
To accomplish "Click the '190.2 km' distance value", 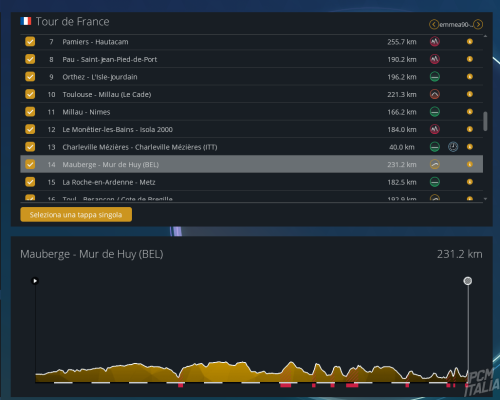I will click(402, 59).
